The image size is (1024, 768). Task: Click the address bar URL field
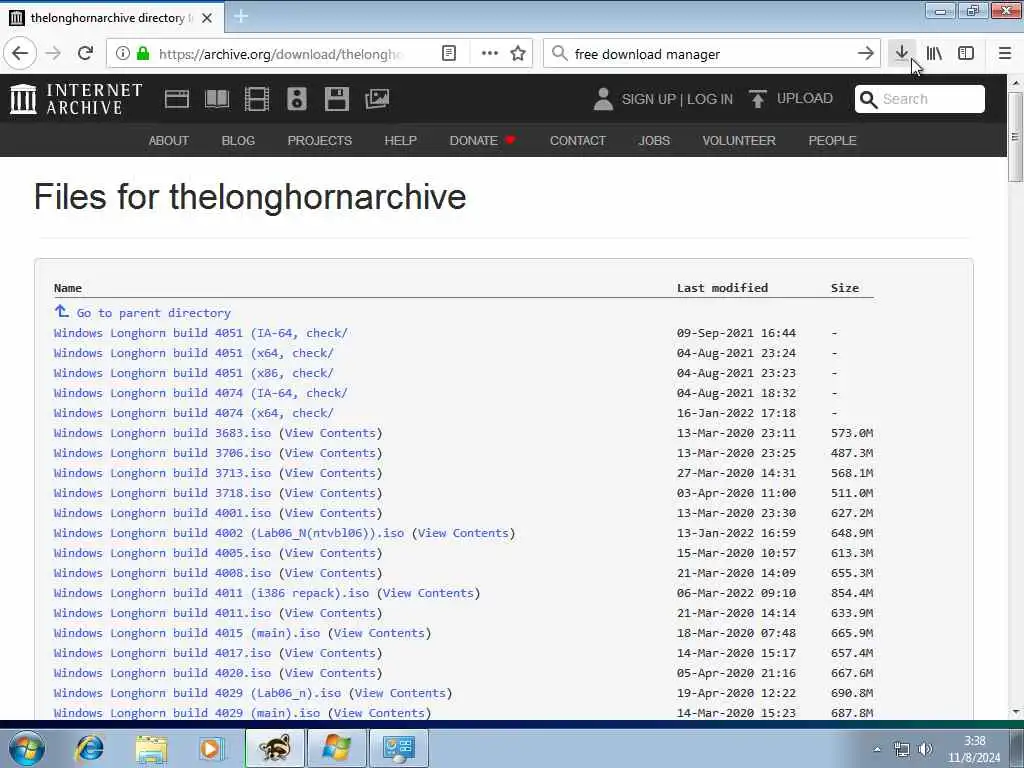[x=281, y=54]
